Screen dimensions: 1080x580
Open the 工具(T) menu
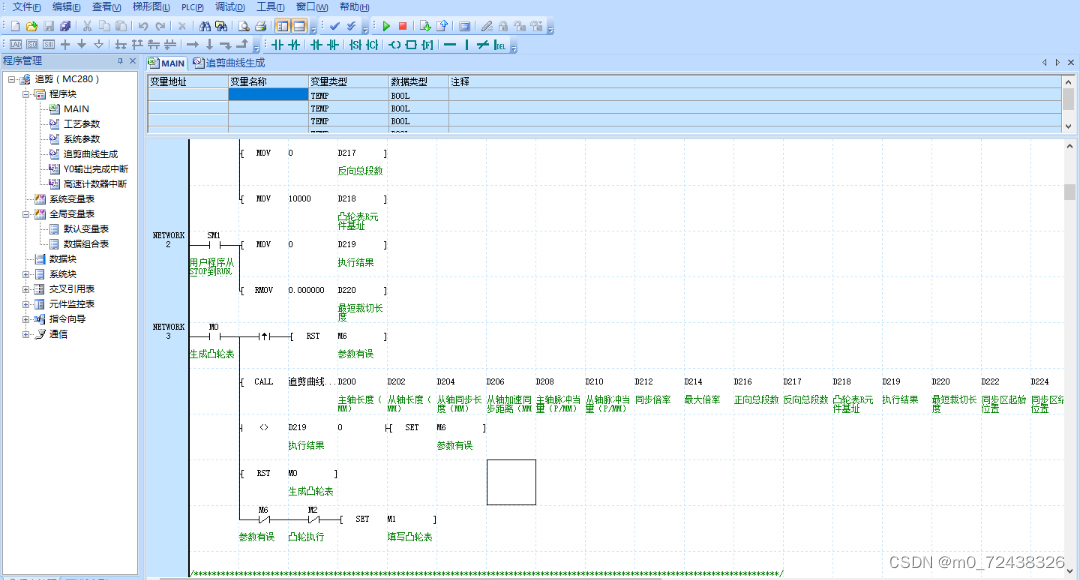coord(270,7)
